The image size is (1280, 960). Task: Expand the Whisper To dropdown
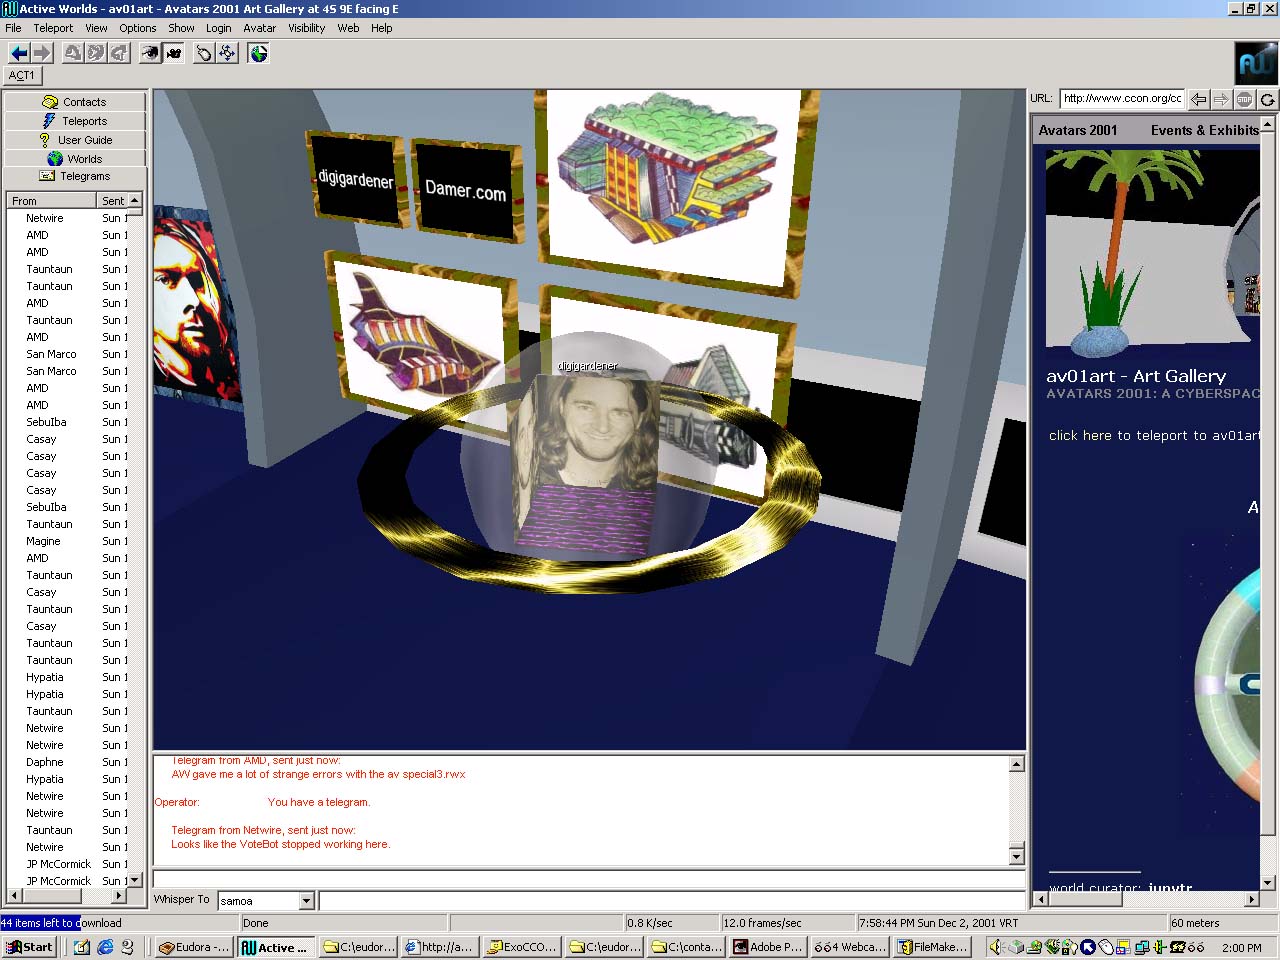pos(307,901)
